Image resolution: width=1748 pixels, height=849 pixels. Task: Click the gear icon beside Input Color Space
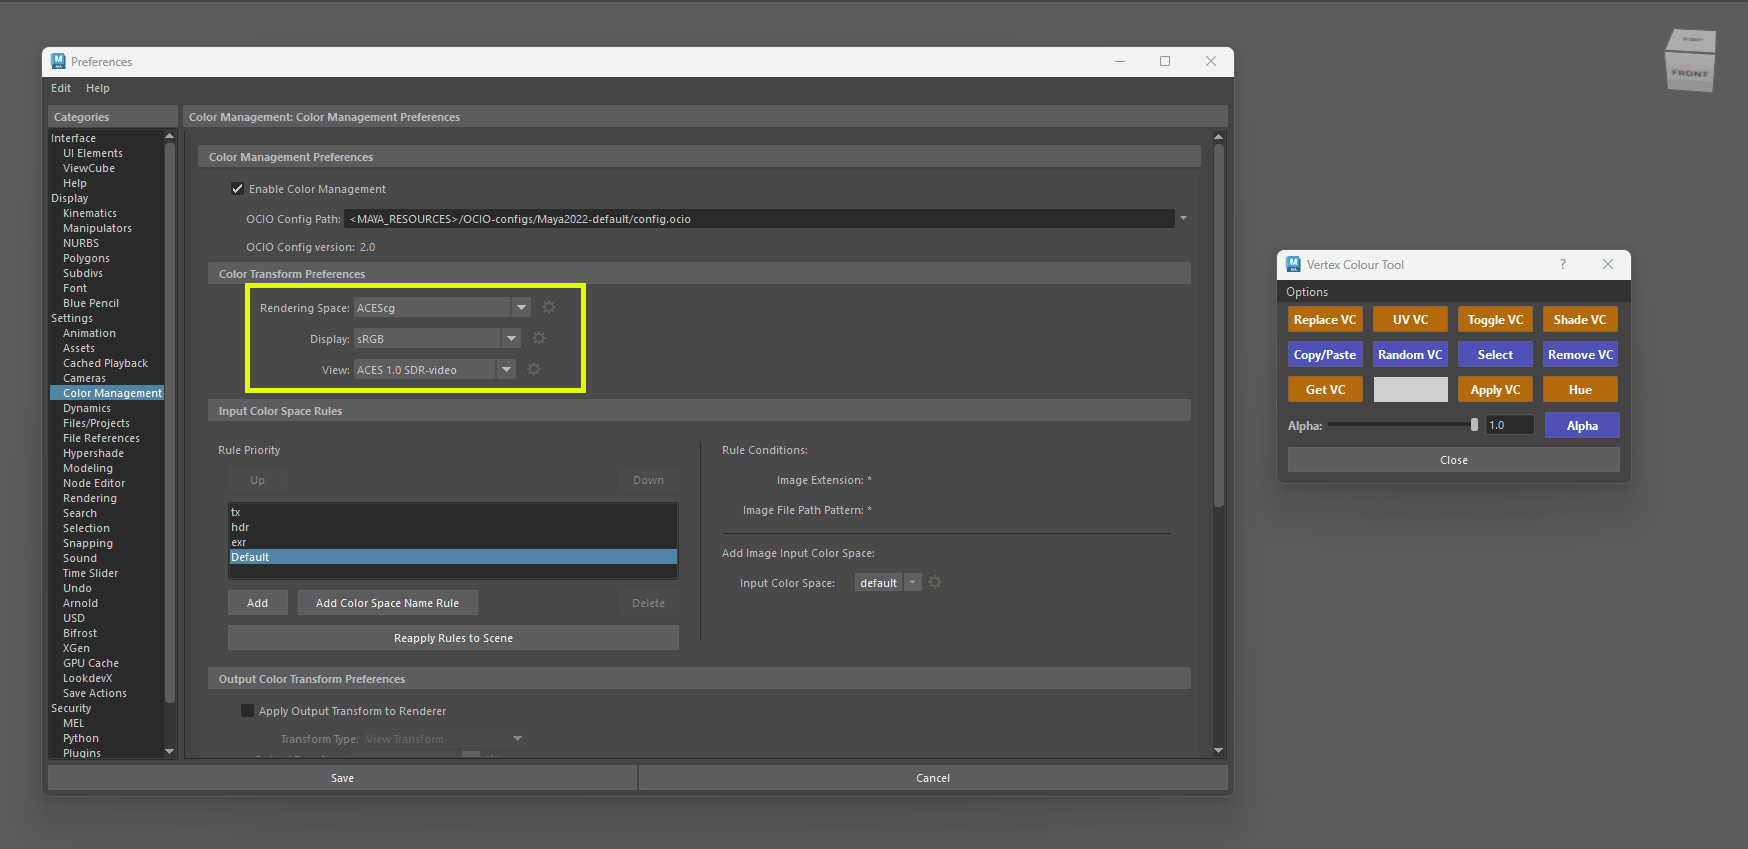pyautogui.click(x=935, y=582)
